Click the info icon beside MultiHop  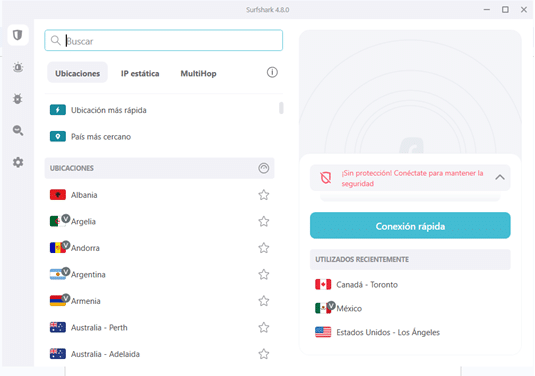(x=272, y=72)
